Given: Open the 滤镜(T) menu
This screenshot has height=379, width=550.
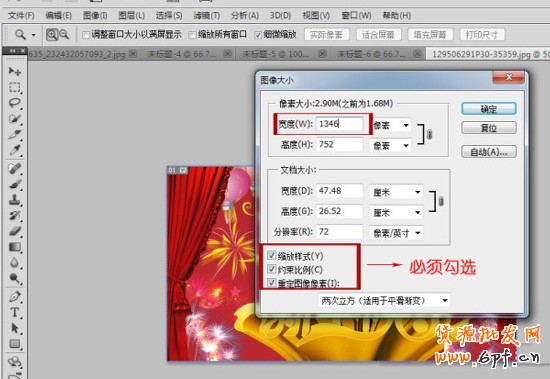Looking at the screenshot, I should tap(207, 15).
